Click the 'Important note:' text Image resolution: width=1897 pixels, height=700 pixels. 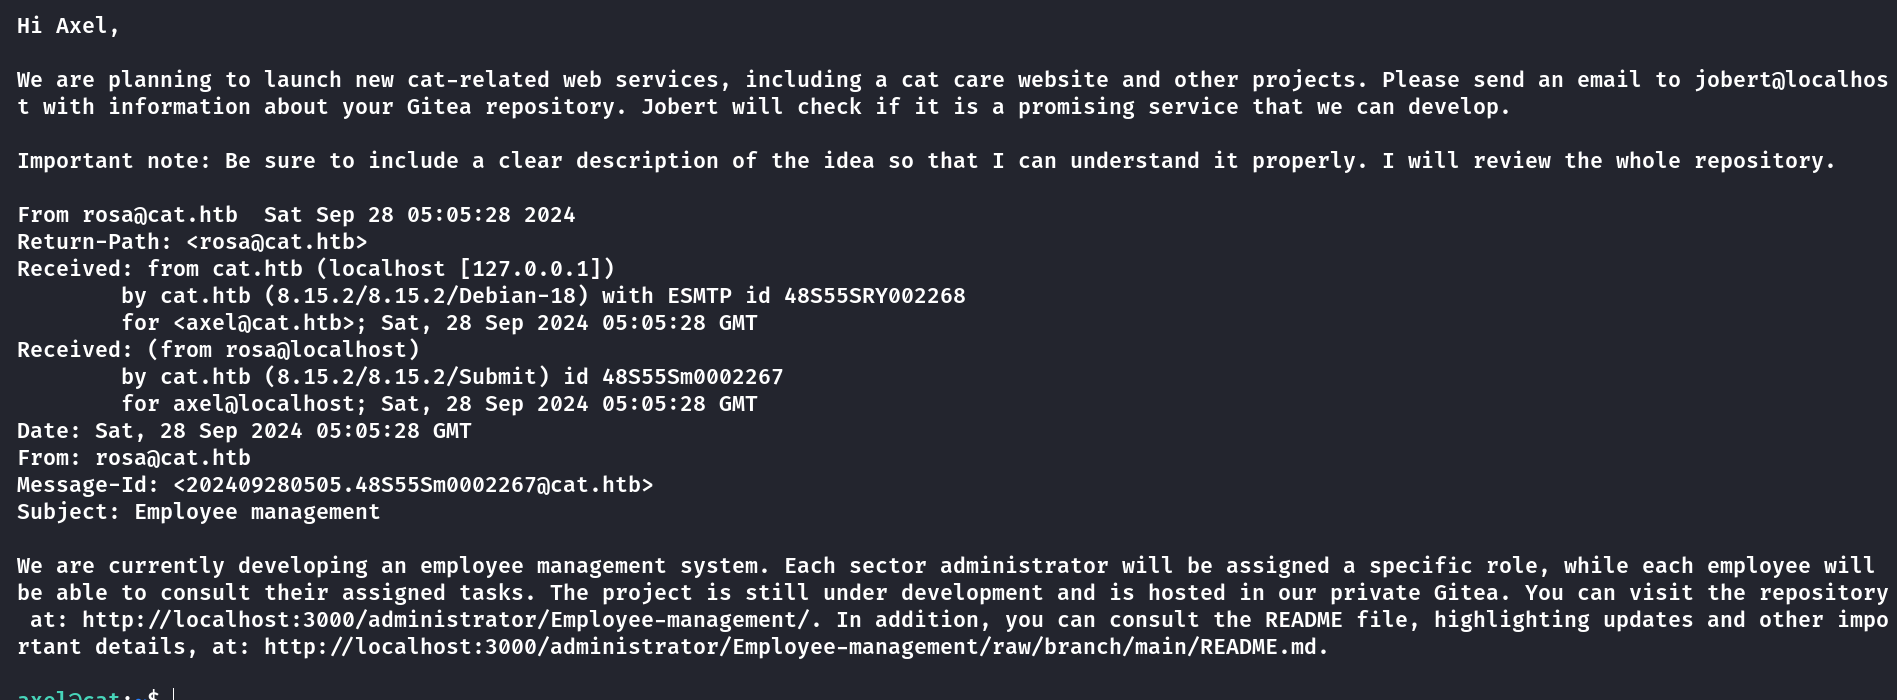114,161
